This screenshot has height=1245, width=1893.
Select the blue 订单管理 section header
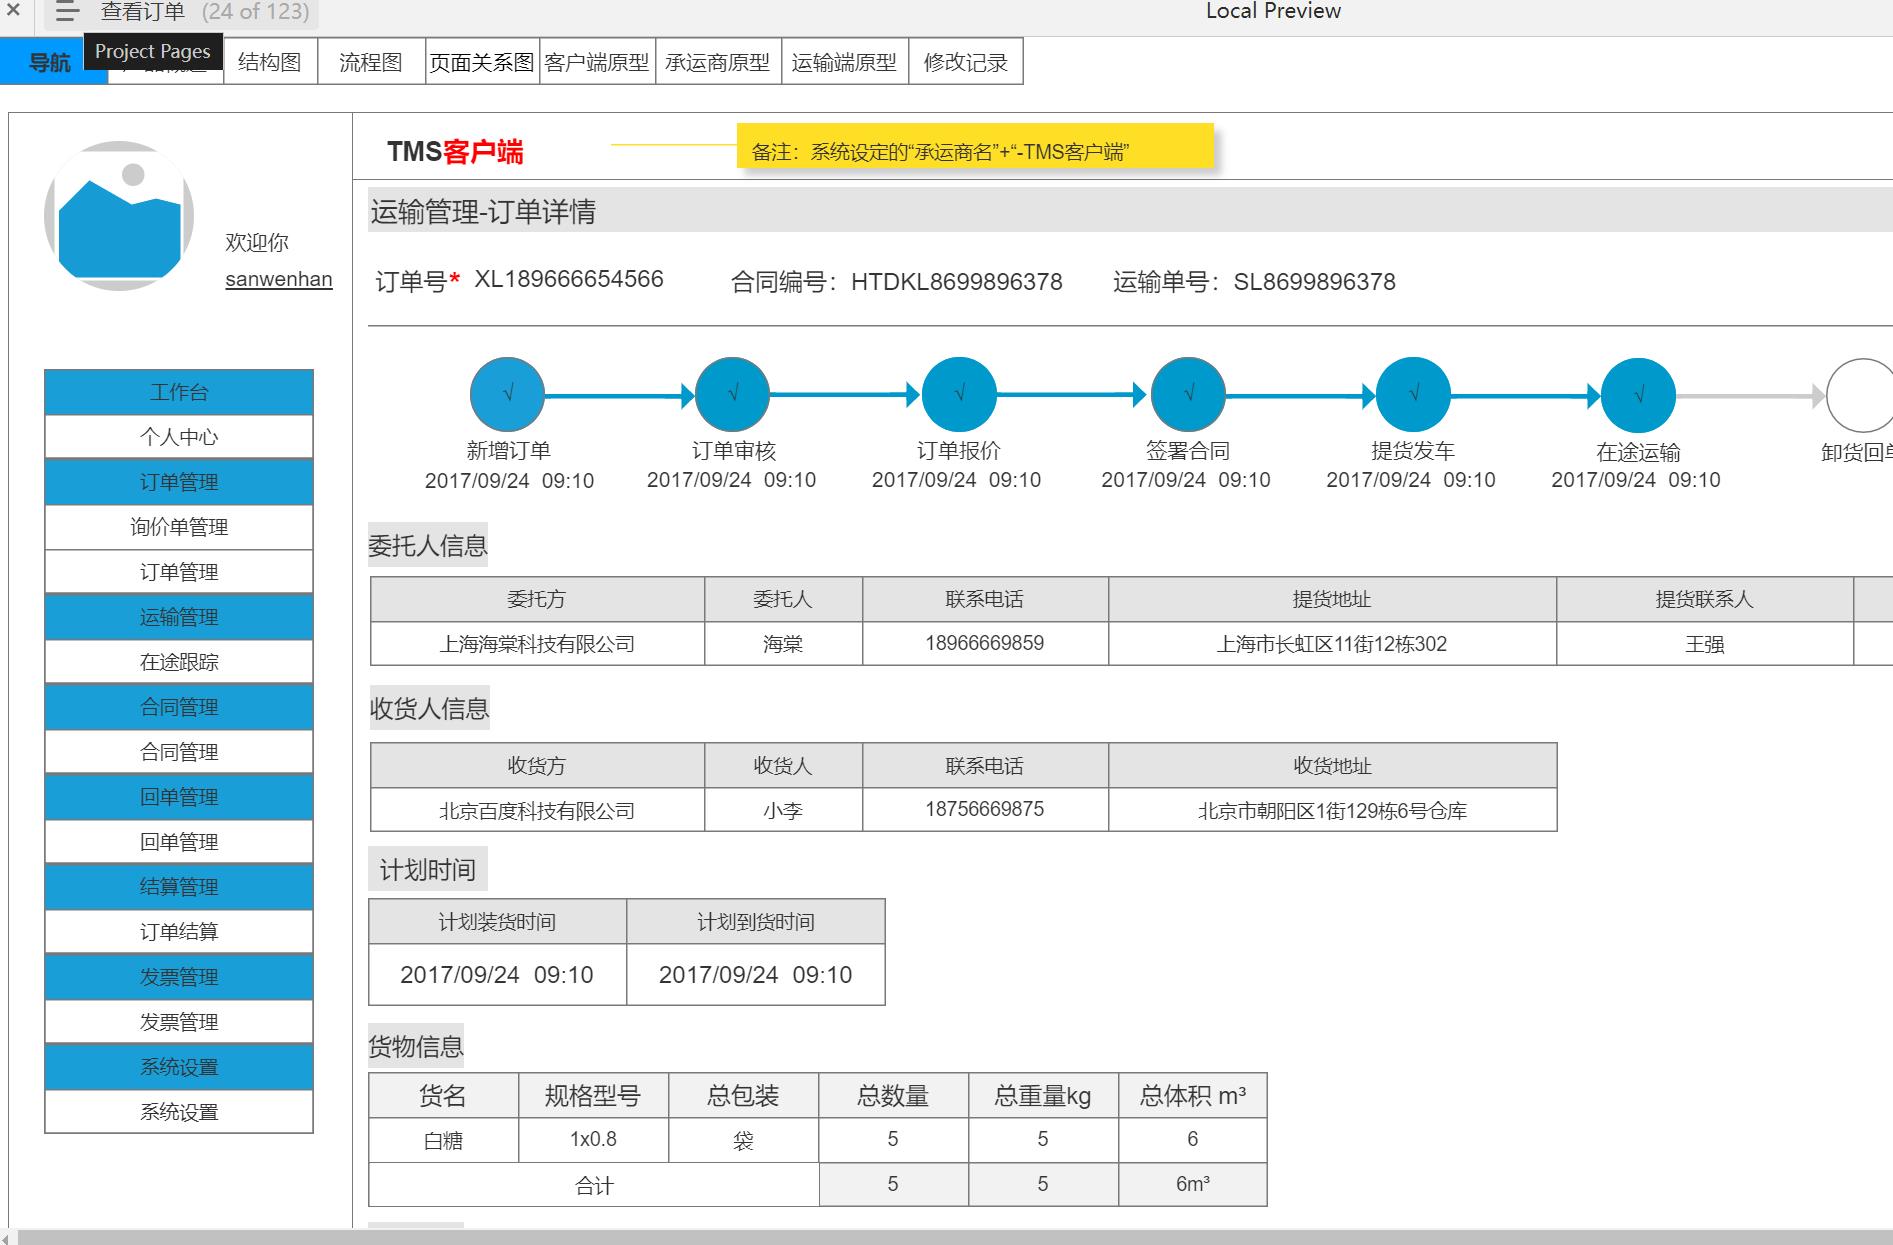click(179, 482)
